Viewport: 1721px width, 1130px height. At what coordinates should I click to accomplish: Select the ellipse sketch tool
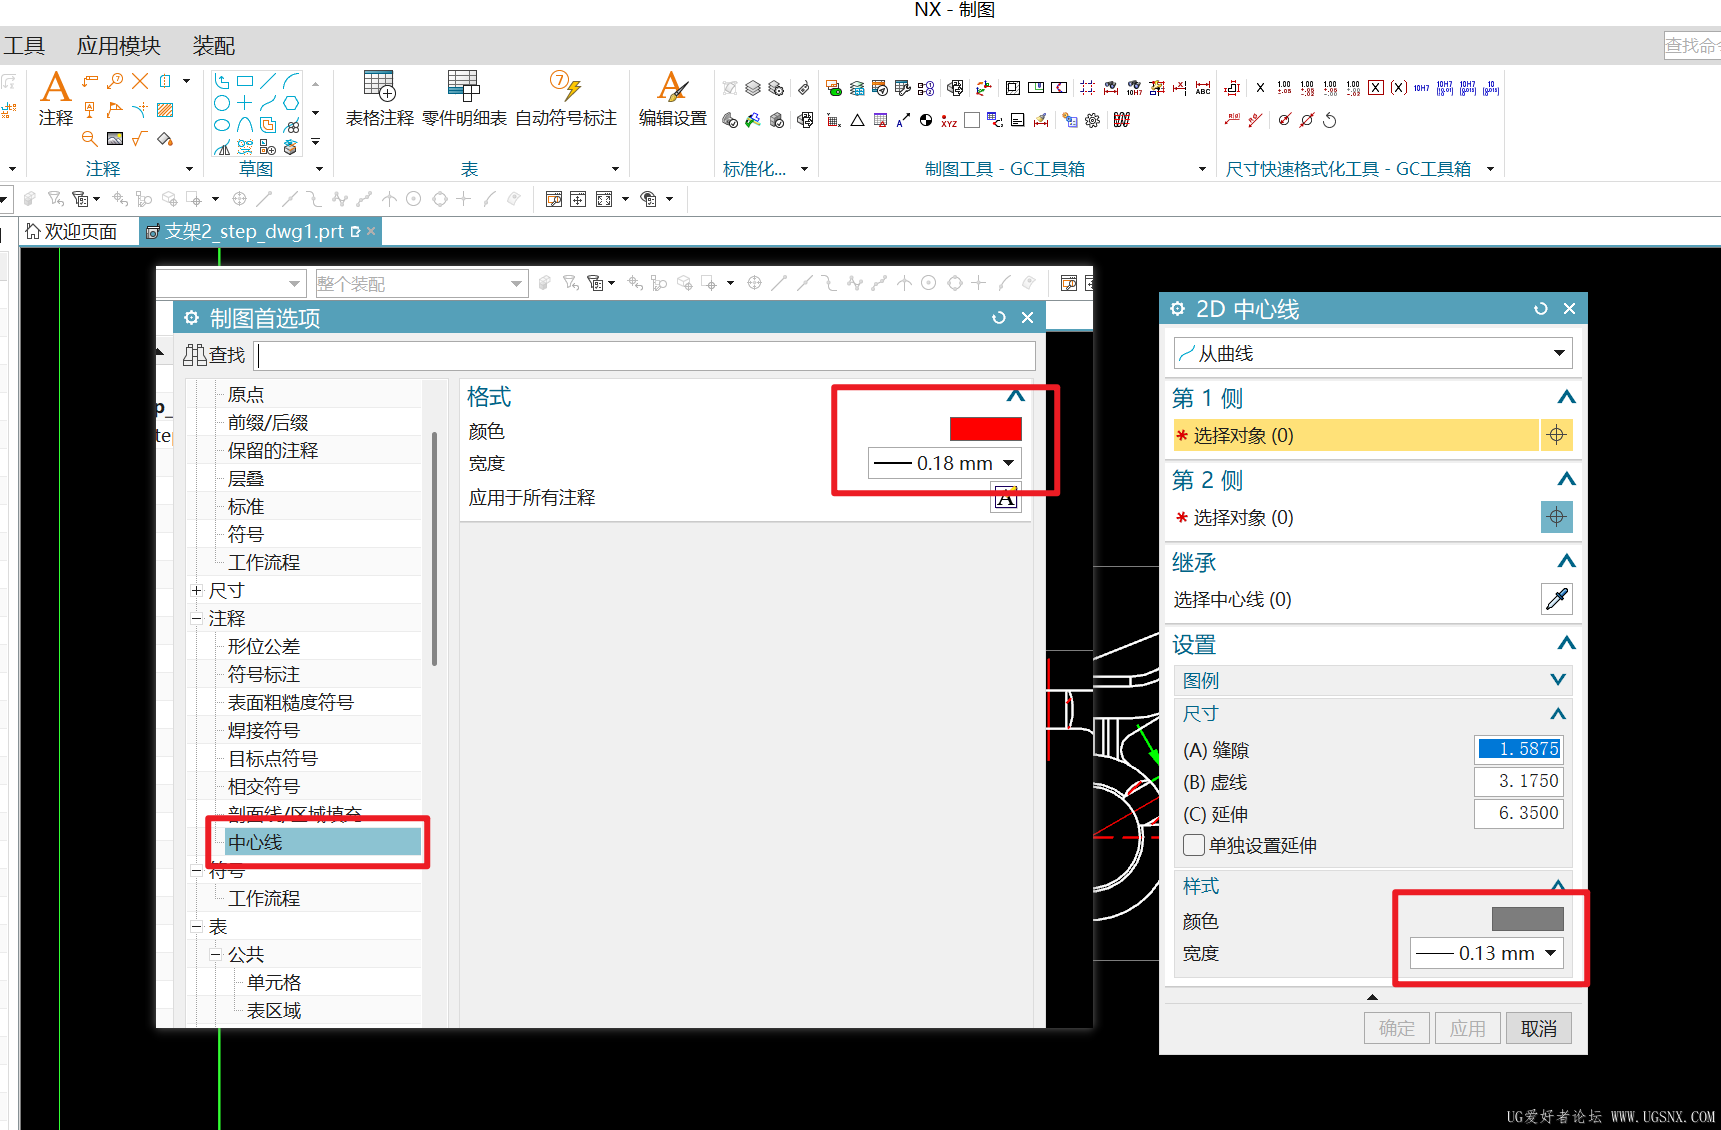[222, 125]
